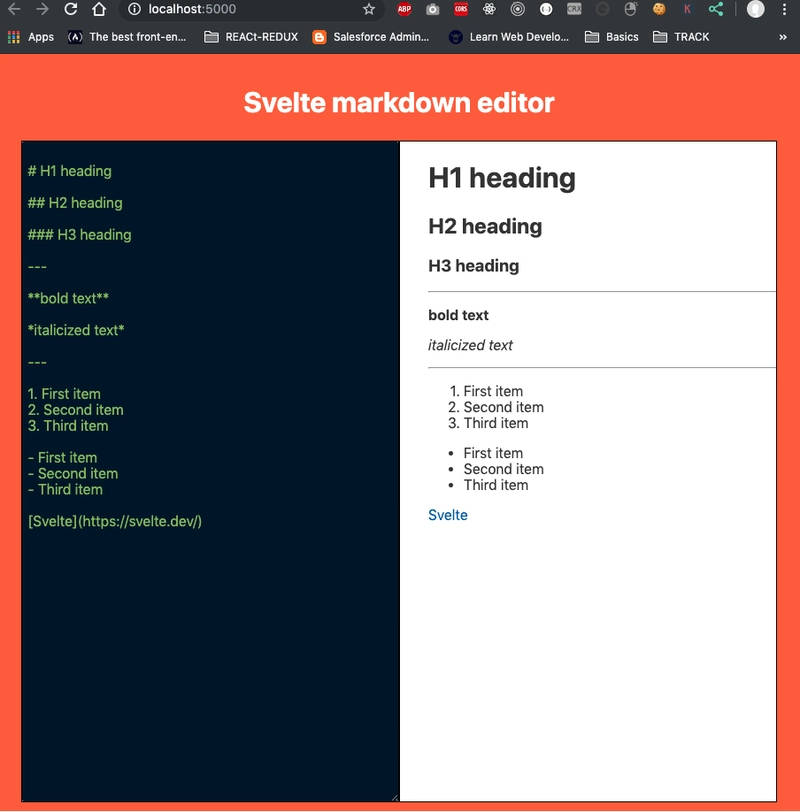800x812 pixels.
Task: Open the browser home page
Action: click(99, 9)
